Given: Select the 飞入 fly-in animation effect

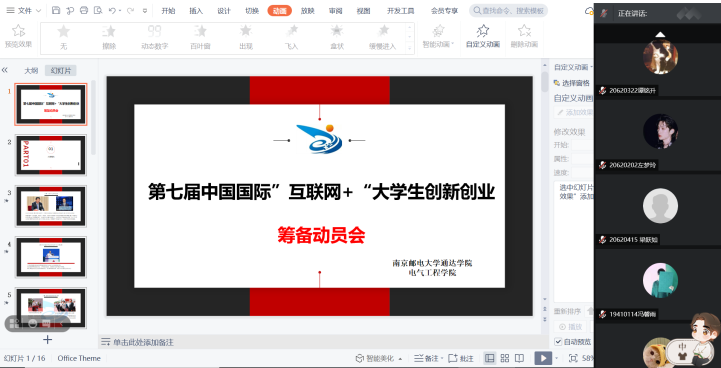Looking at the screenshot, I should pyautogui.click(x=291, y=37).
